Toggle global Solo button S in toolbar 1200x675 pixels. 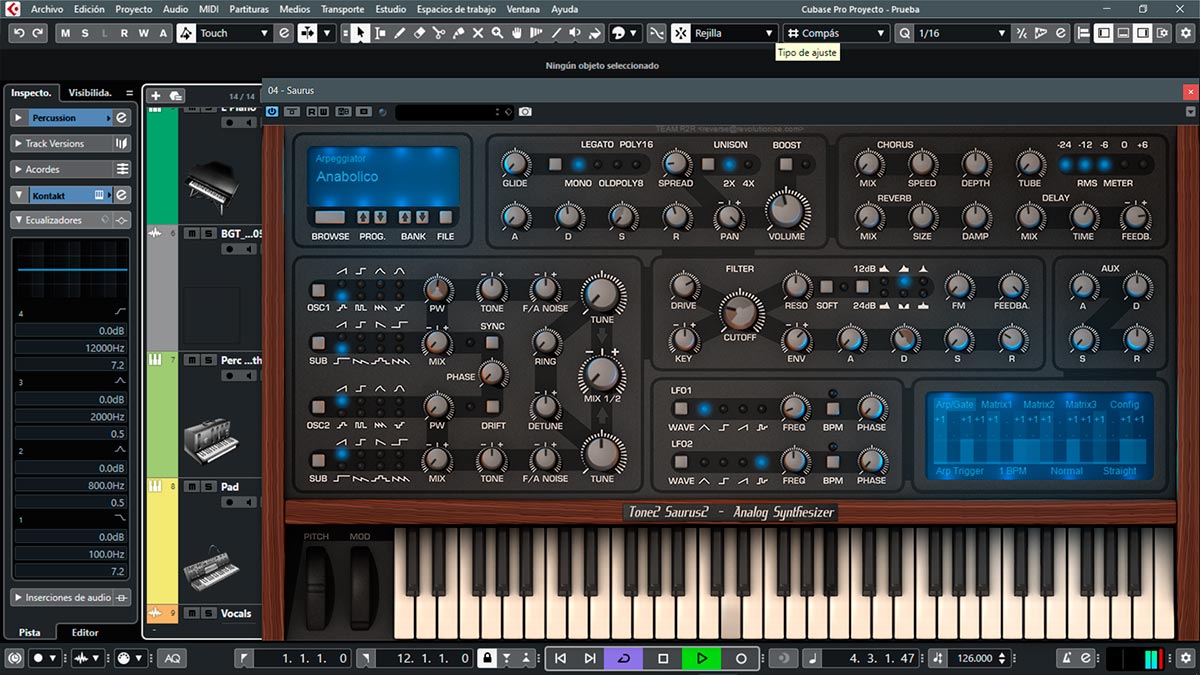click(x=86, y=33)
